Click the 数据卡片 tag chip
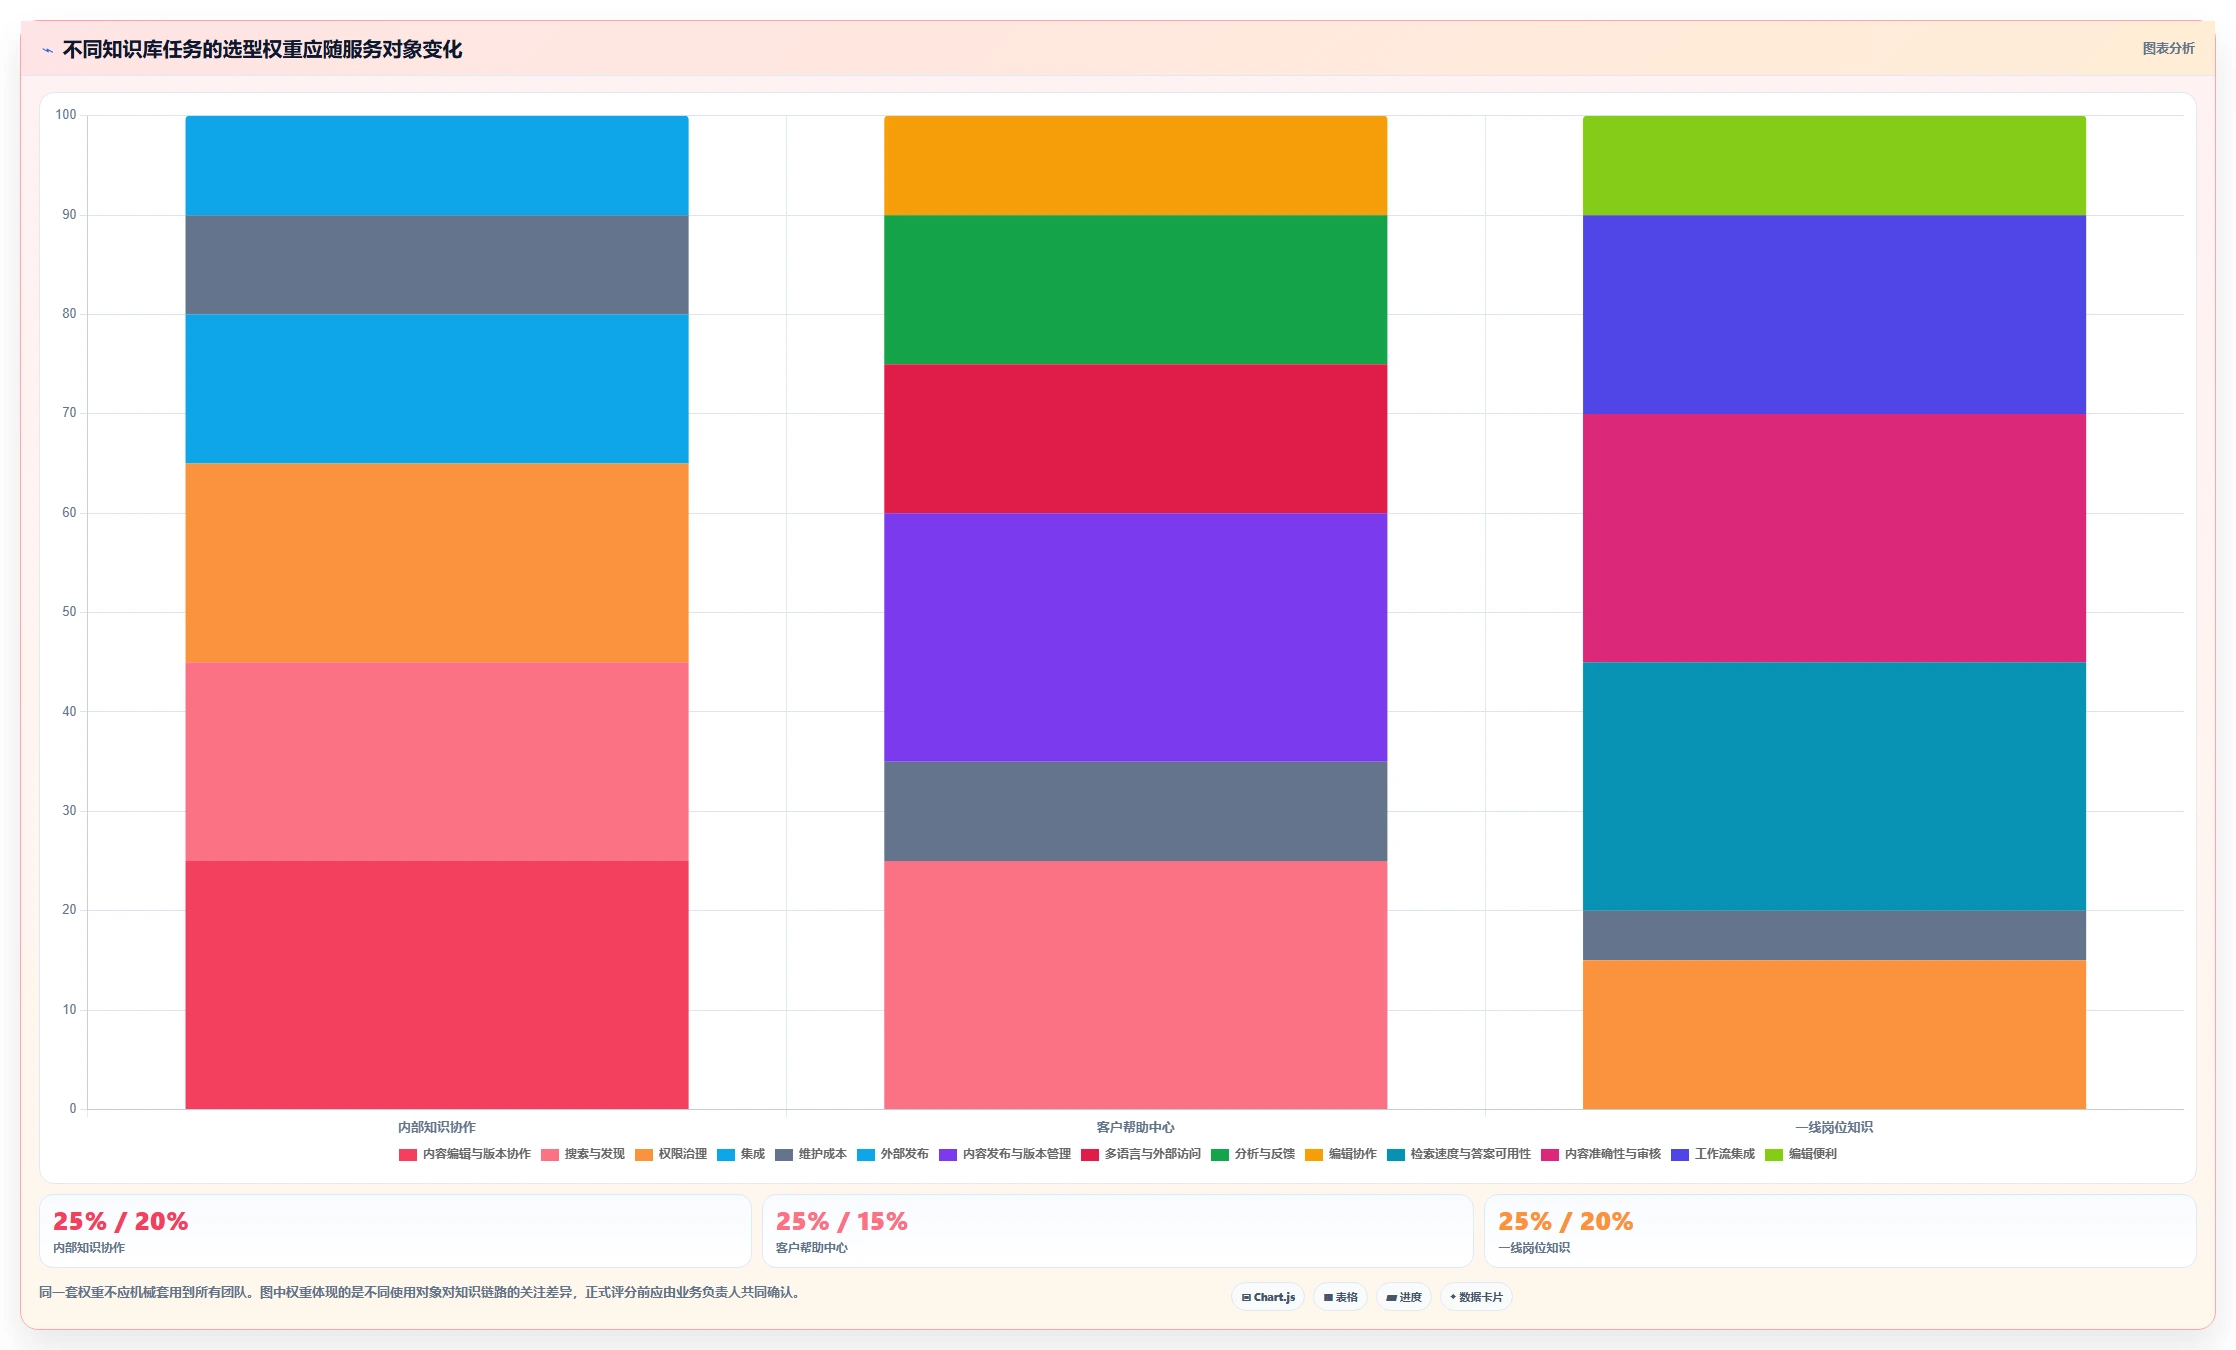Image resolution: width=2236 pixels, height=1350 pixels. click(x=1476, y=1297)
